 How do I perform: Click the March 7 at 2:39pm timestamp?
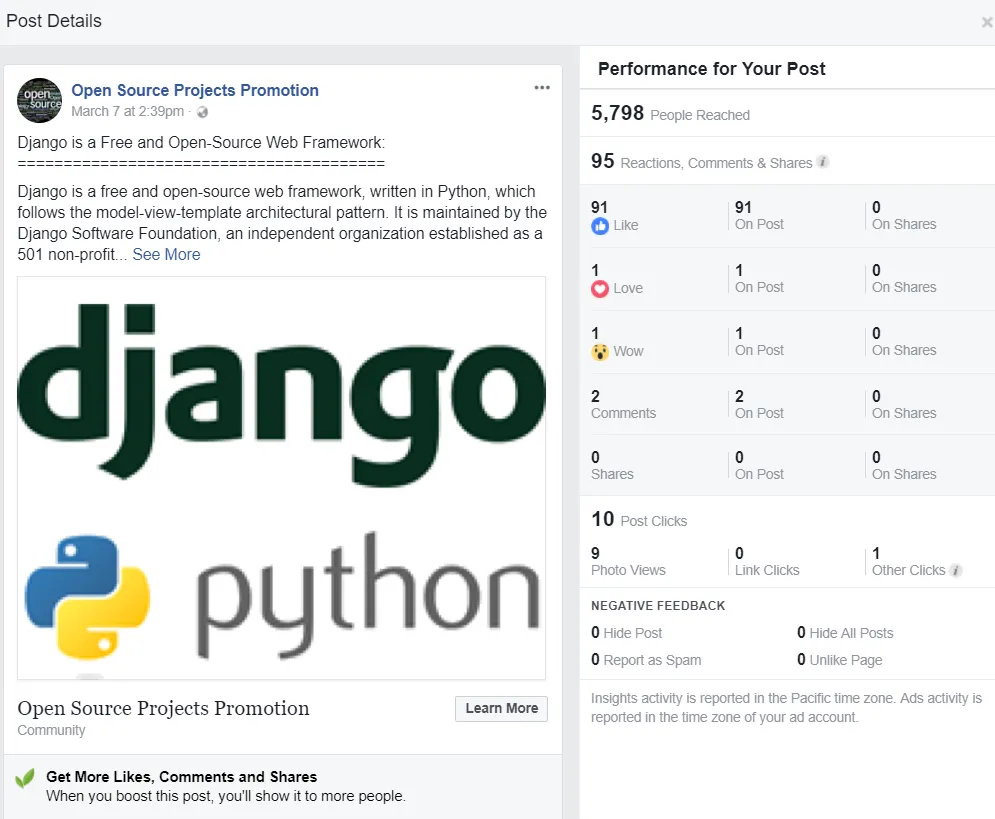pos(128,112)
